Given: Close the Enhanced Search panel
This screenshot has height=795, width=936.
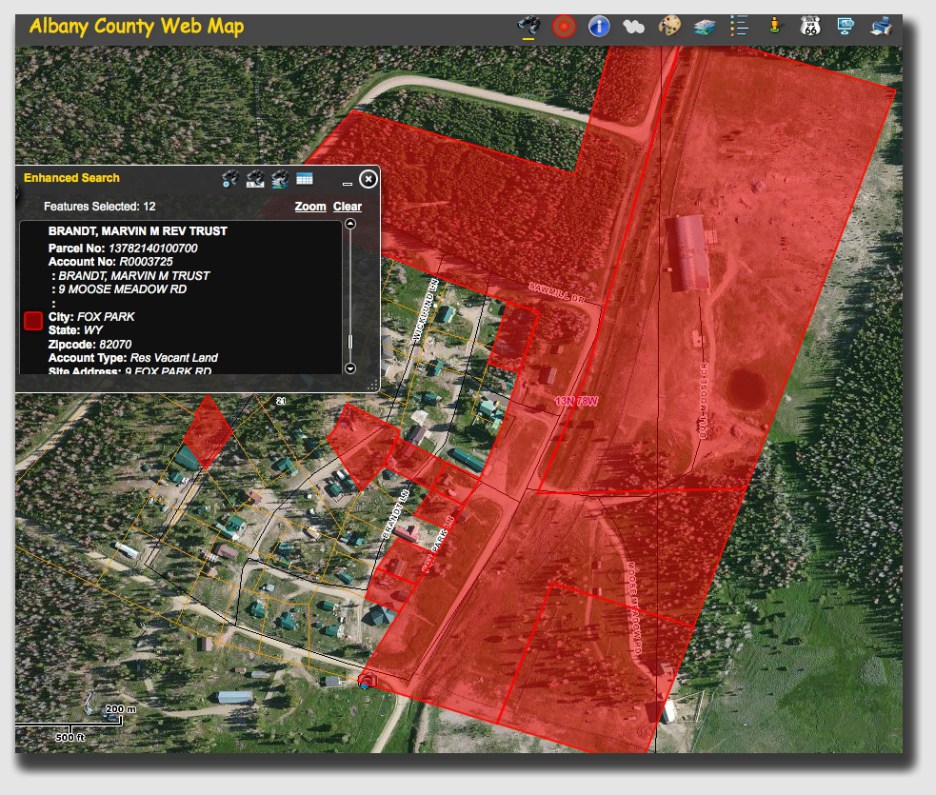Looking at the screenshot, I should (x=368, y=179).
